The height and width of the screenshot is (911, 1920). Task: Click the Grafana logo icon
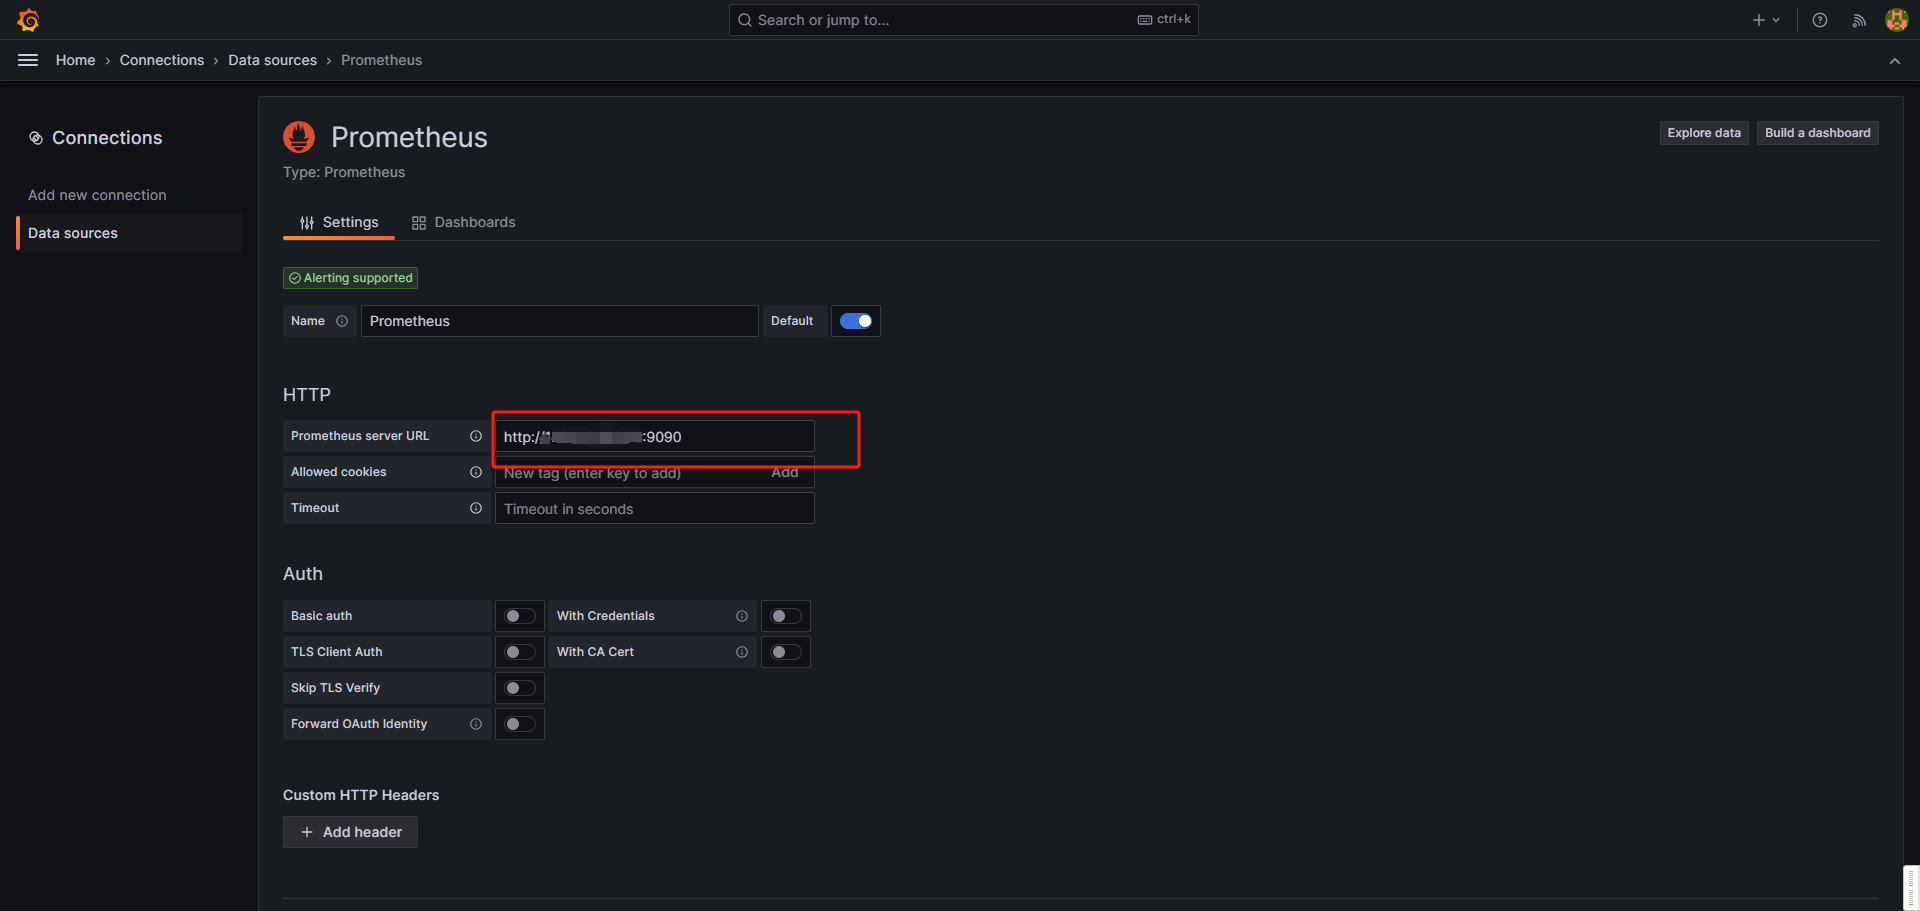click(28, 20)
